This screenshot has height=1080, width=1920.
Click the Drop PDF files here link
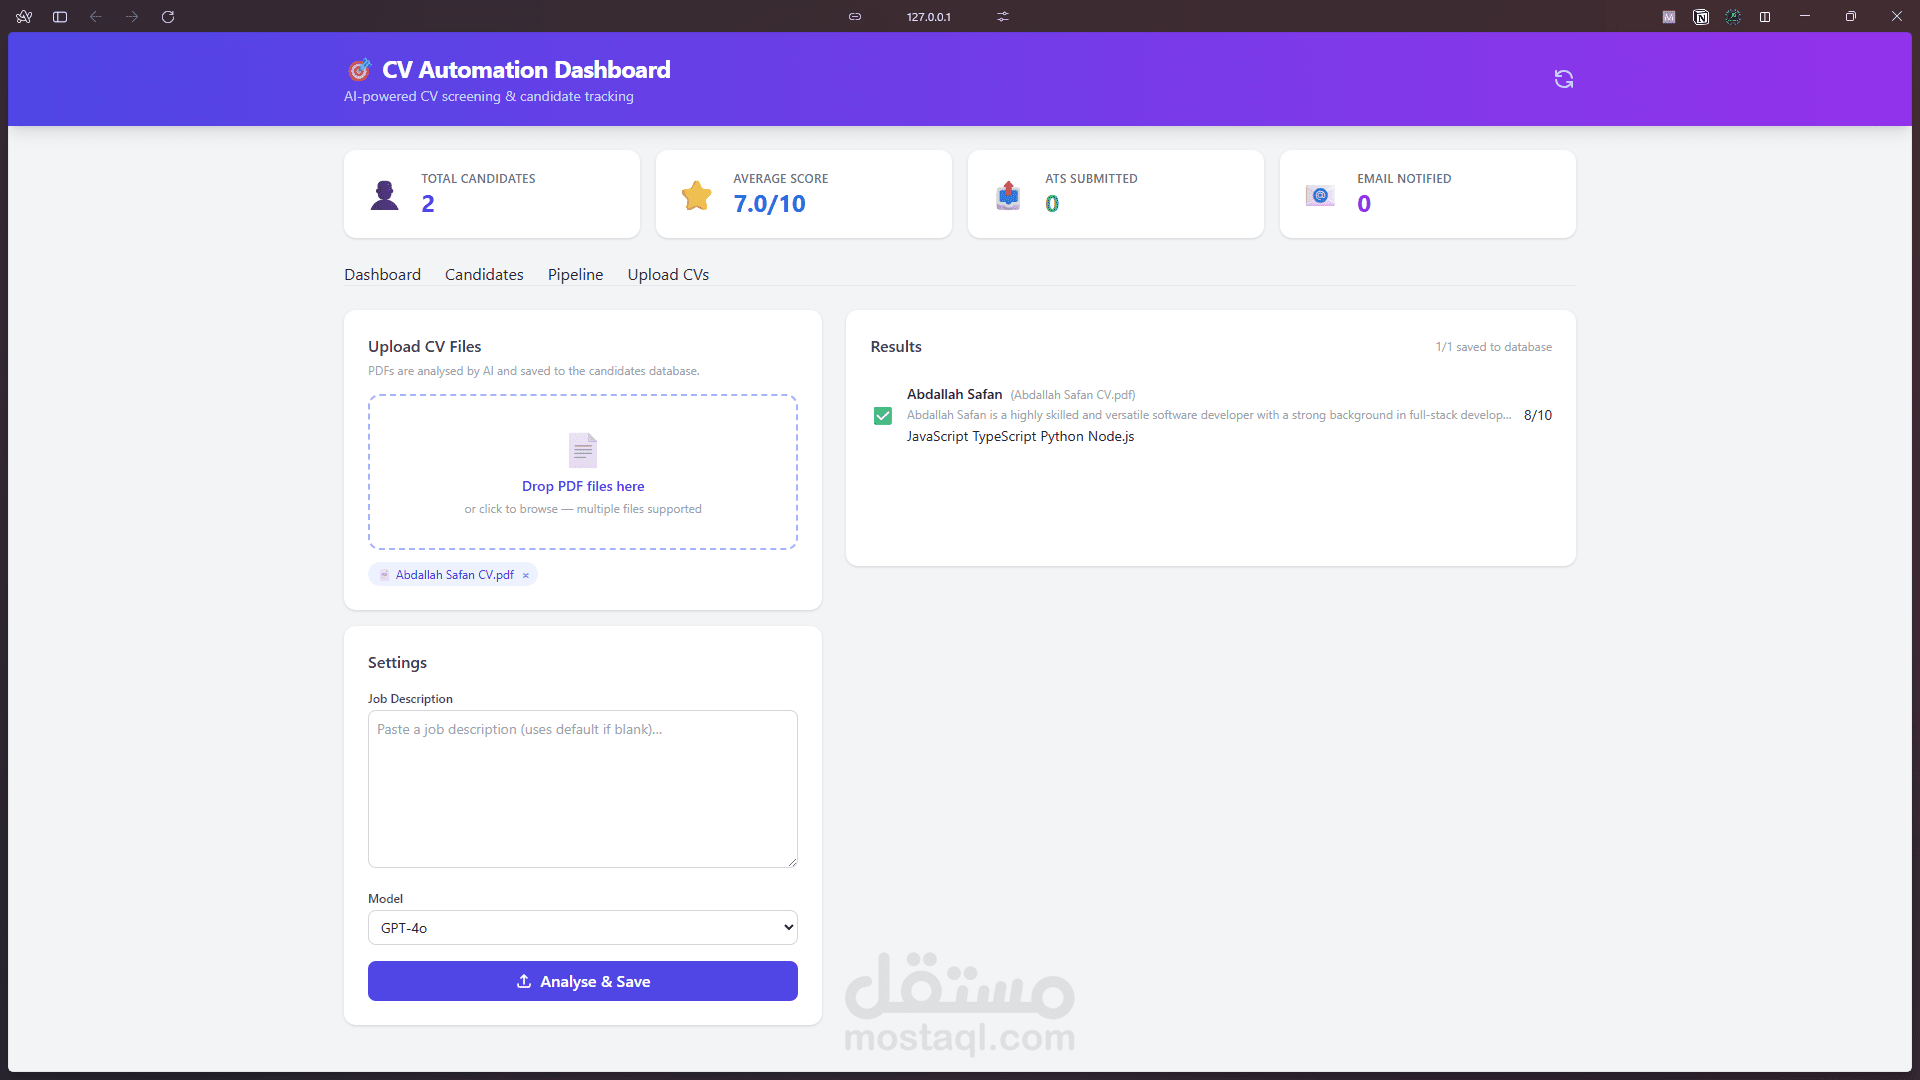tap(583, 486)
